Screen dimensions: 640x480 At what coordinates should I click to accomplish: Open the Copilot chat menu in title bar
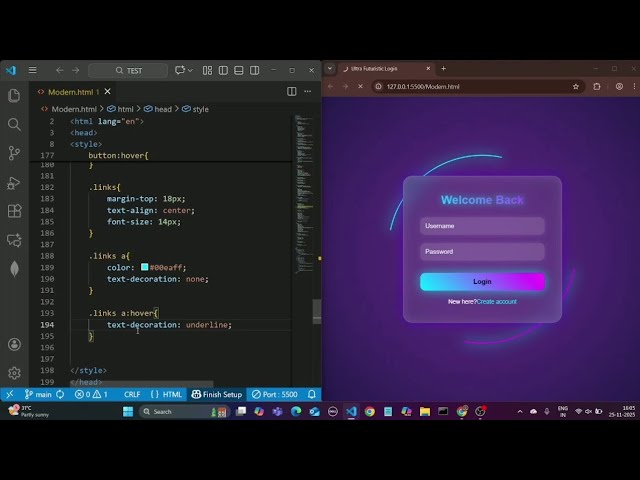point(184,70)
